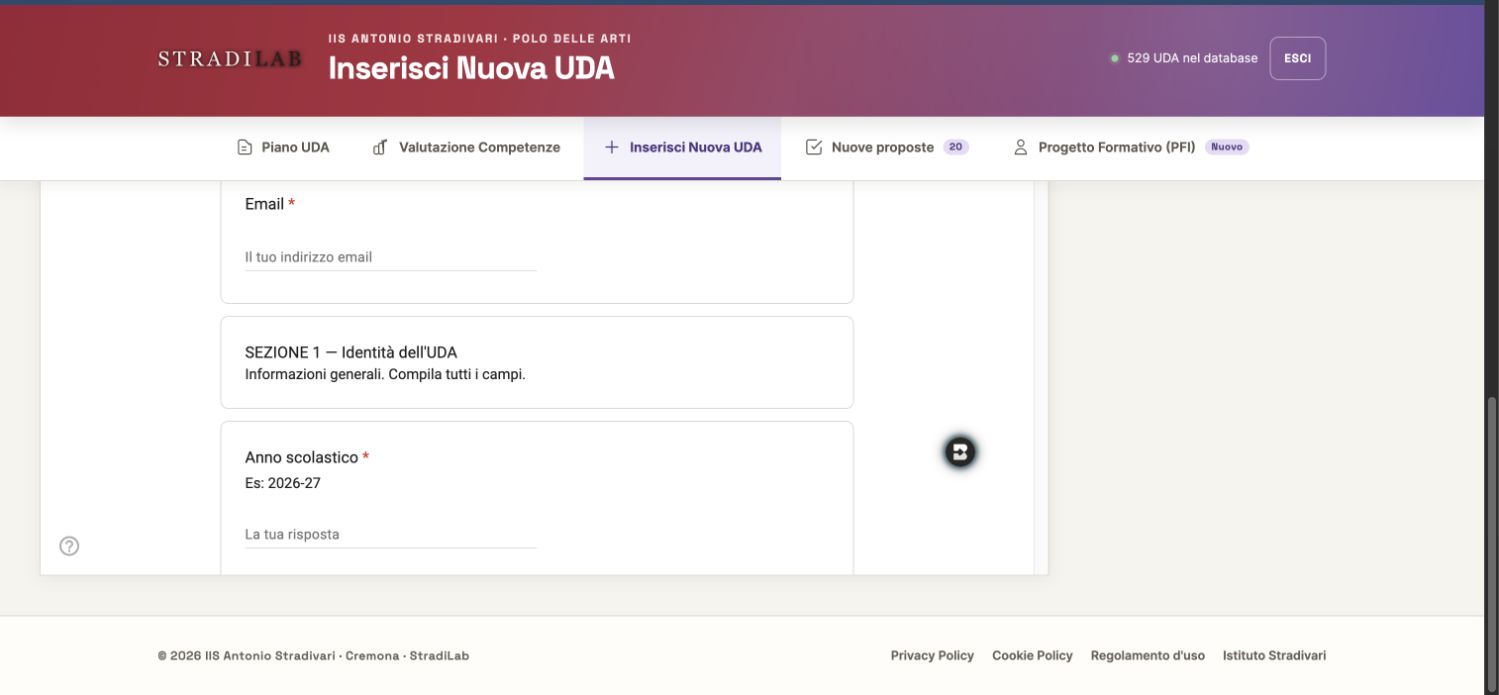Open the Valutazione Competenze tab

click(x=466, y=147)
